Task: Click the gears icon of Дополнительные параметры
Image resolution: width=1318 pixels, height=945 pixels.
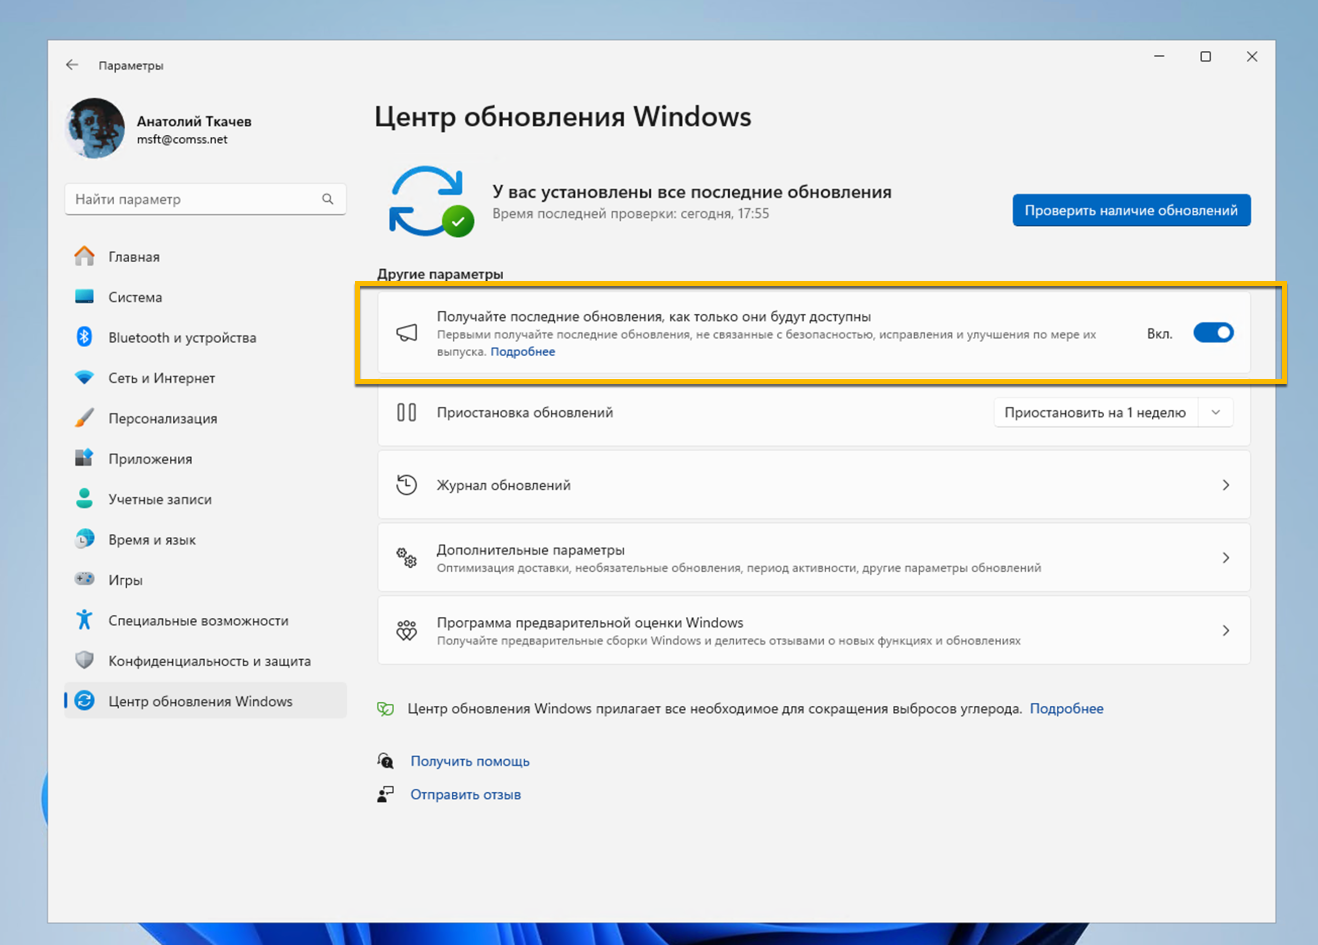Action: (x=407, y=558)
